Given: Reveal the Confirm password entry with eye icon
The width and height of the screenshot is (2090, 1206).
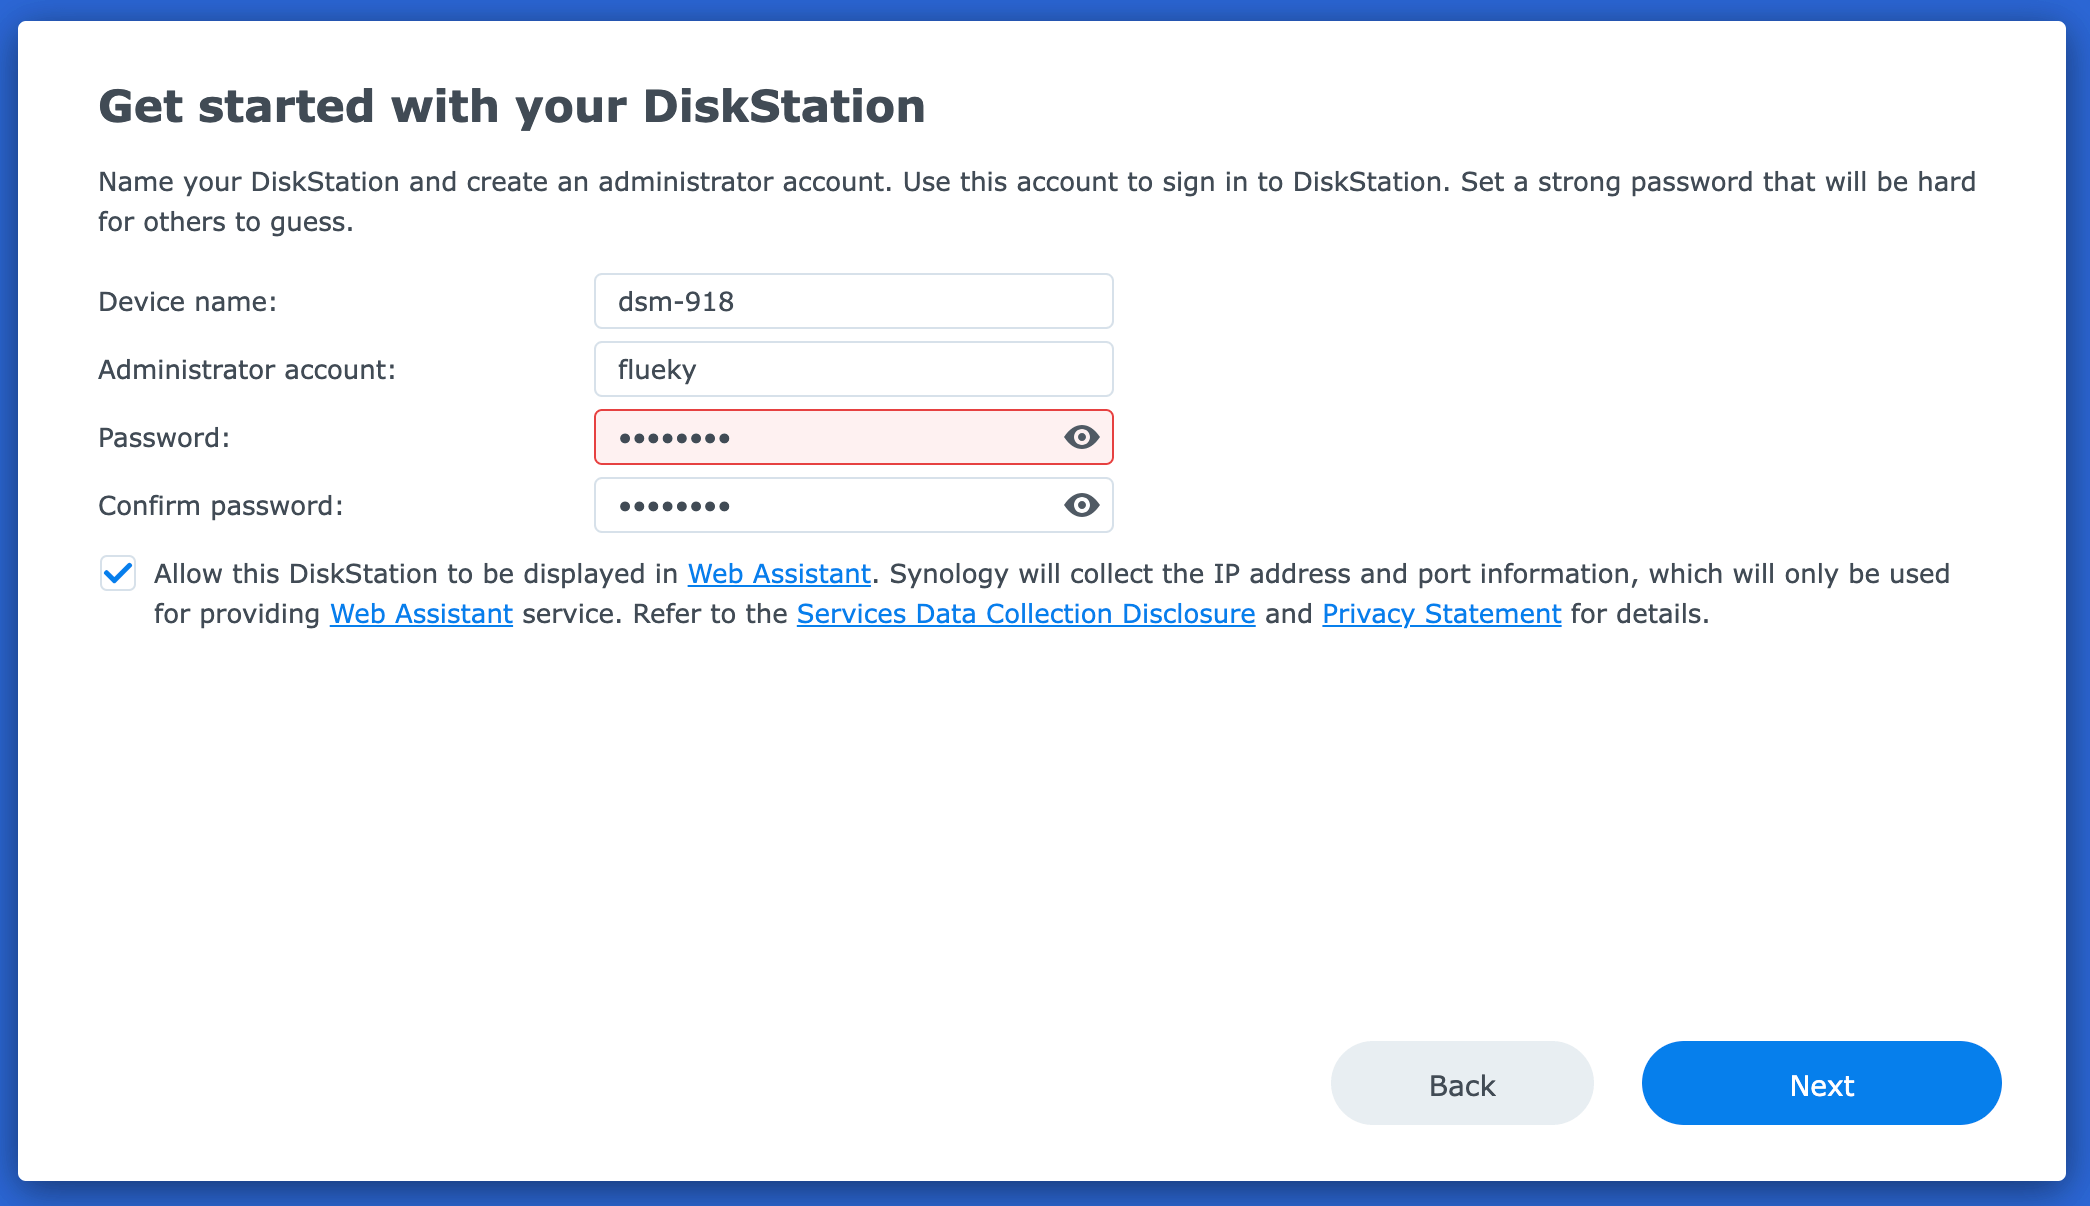Looking at the screenshot, I should click(1081, 505).
